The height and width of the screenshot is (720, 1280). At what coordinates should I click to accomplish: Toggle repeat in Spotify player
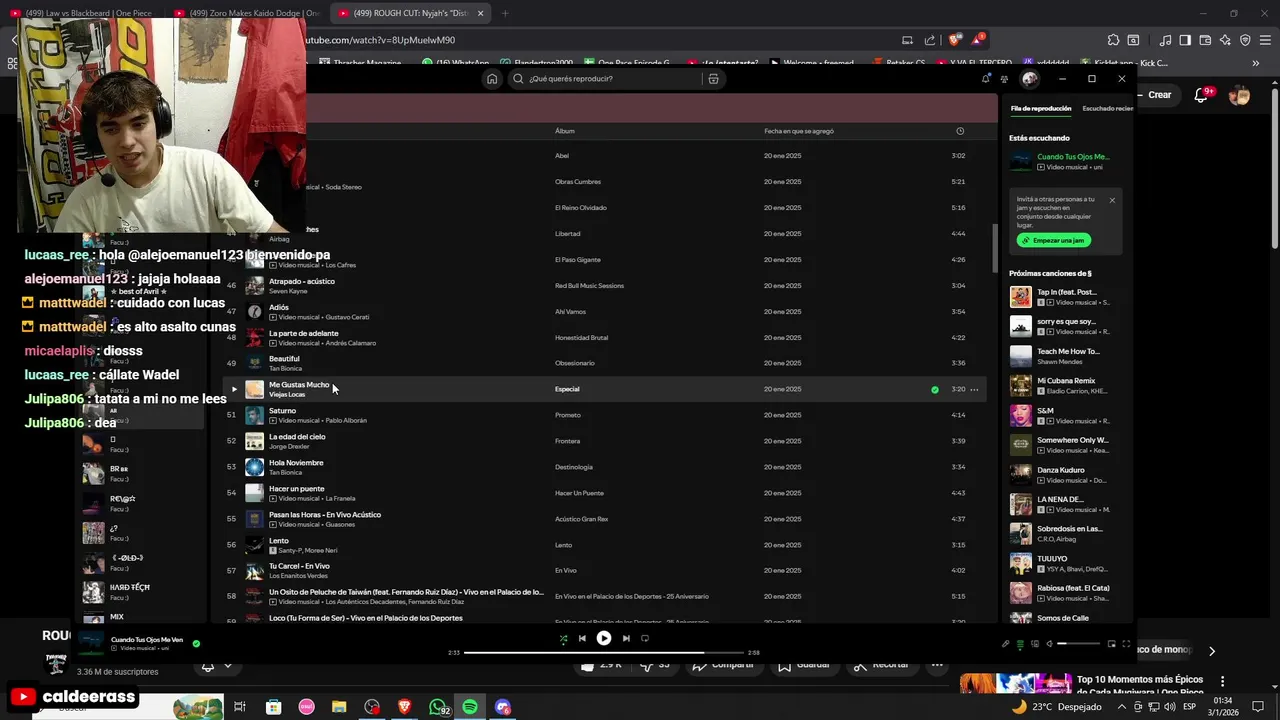(x=645, y=638)
